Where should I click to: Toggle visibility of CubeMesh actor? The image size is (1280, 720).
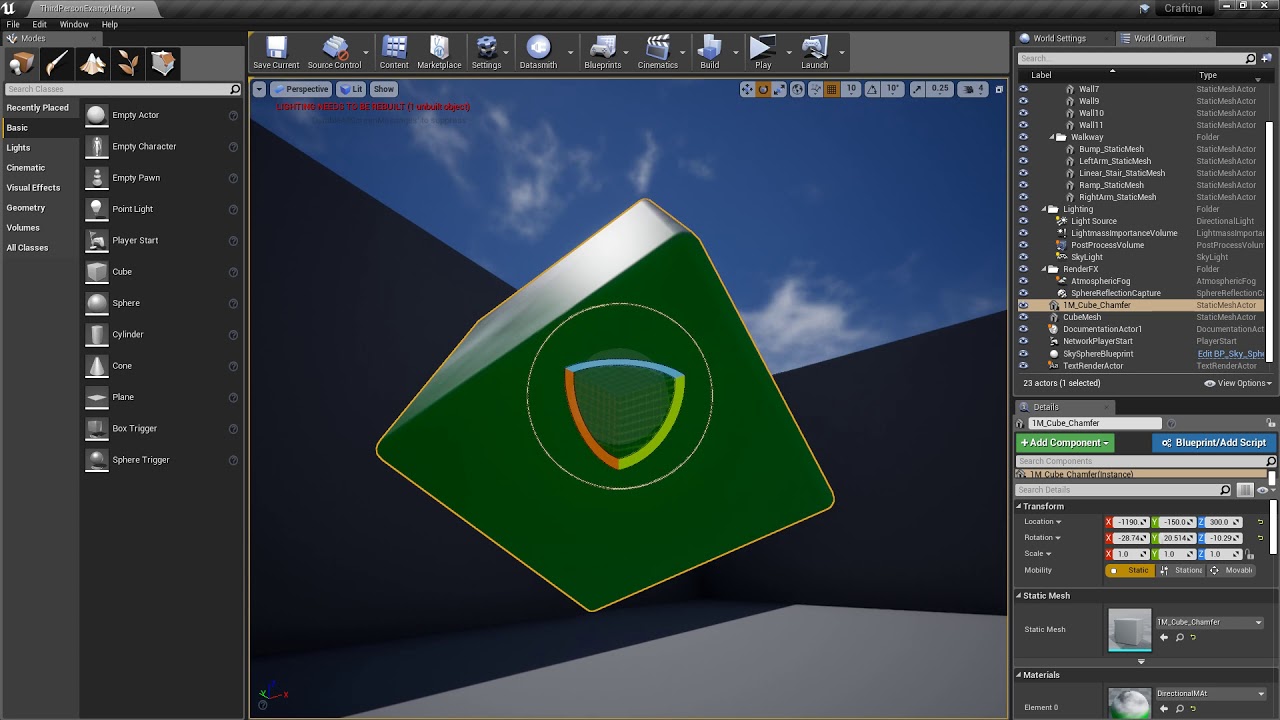[1023, 317]
